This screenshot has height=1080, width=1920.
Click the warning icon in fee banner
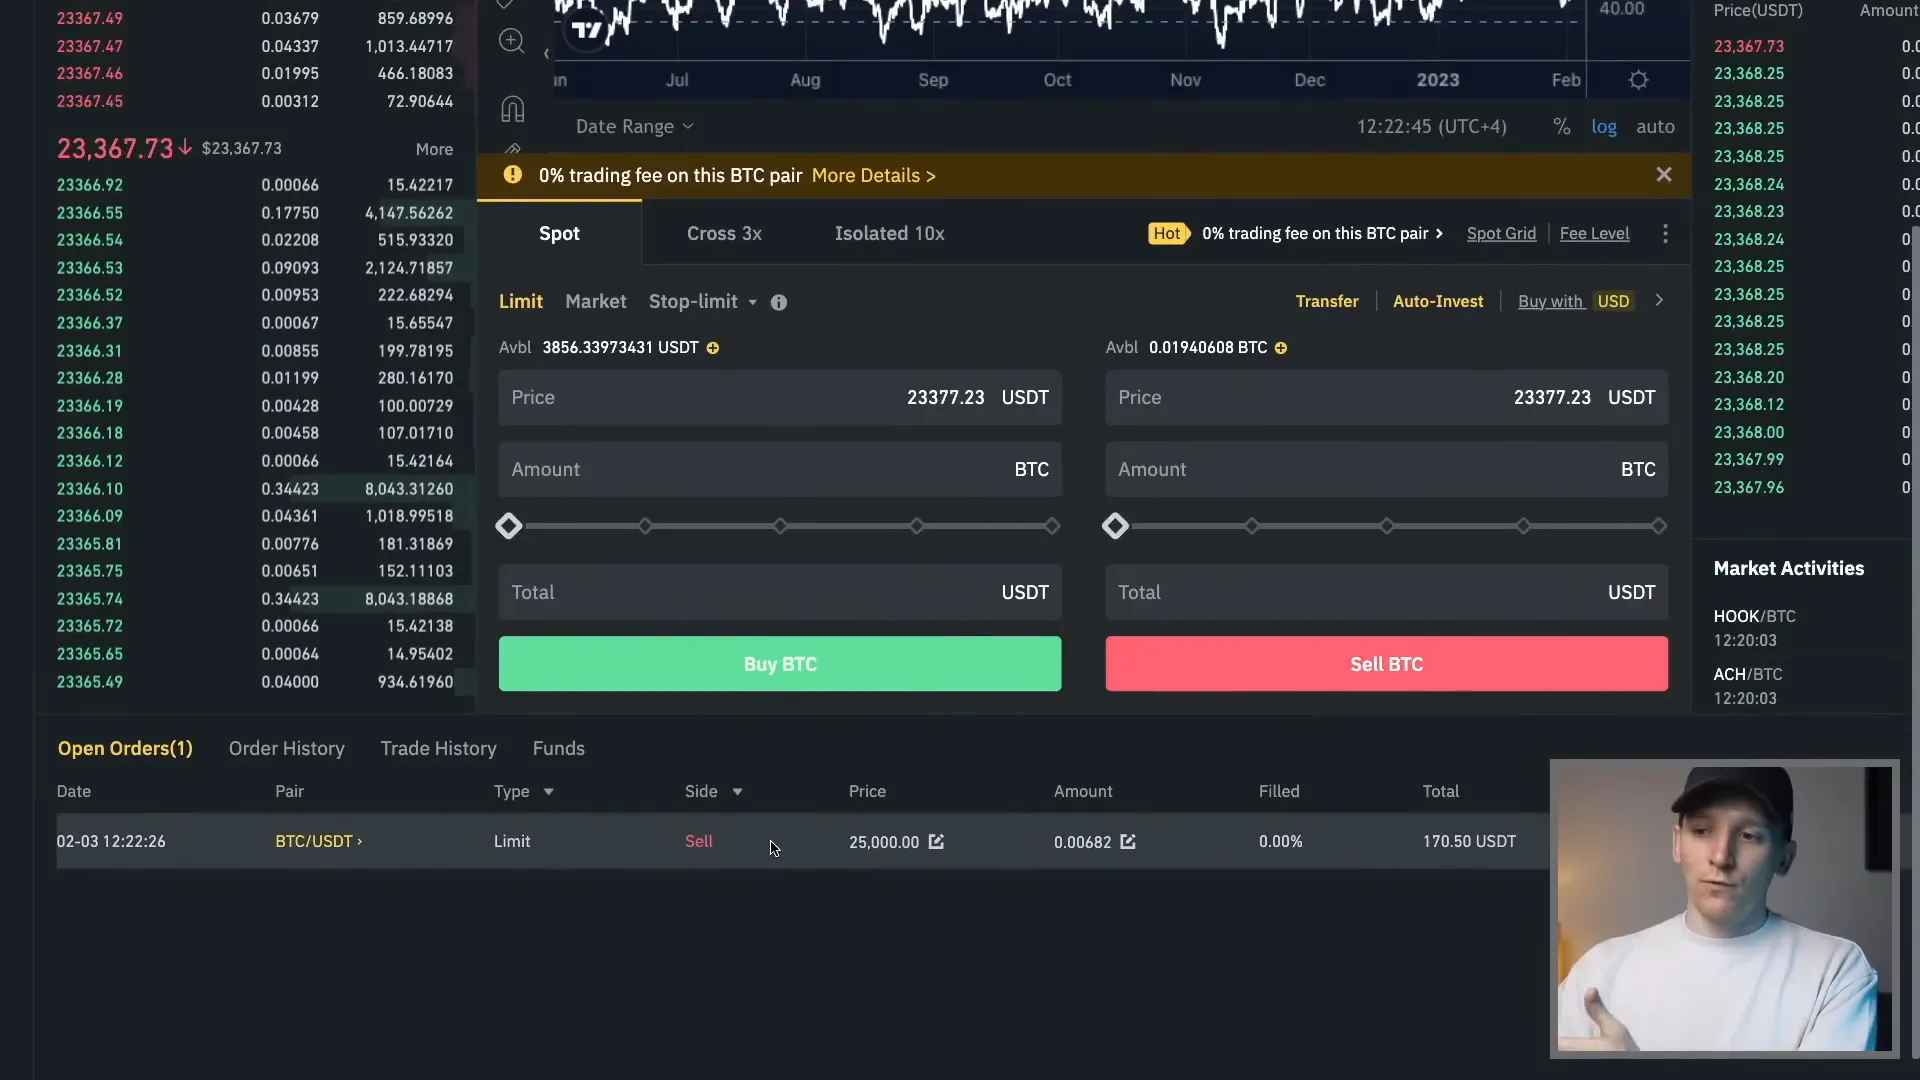point(513,175)
